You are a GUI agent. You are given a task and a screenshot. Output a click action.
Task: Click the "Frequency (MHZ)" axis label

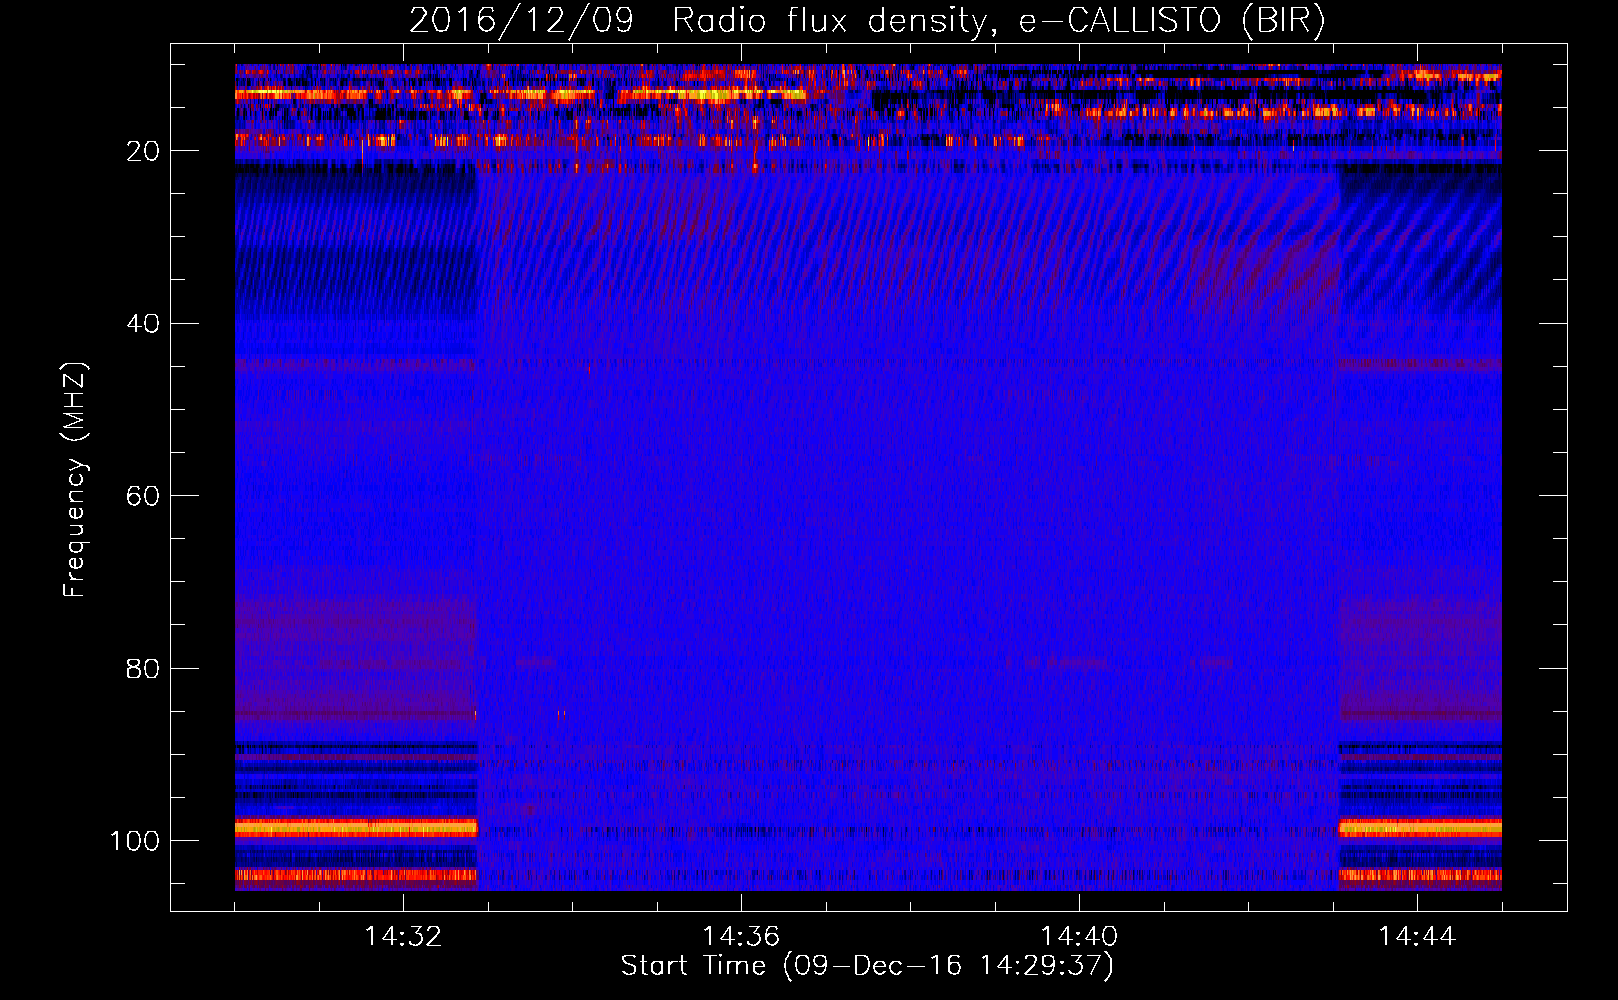pos(75,479)
